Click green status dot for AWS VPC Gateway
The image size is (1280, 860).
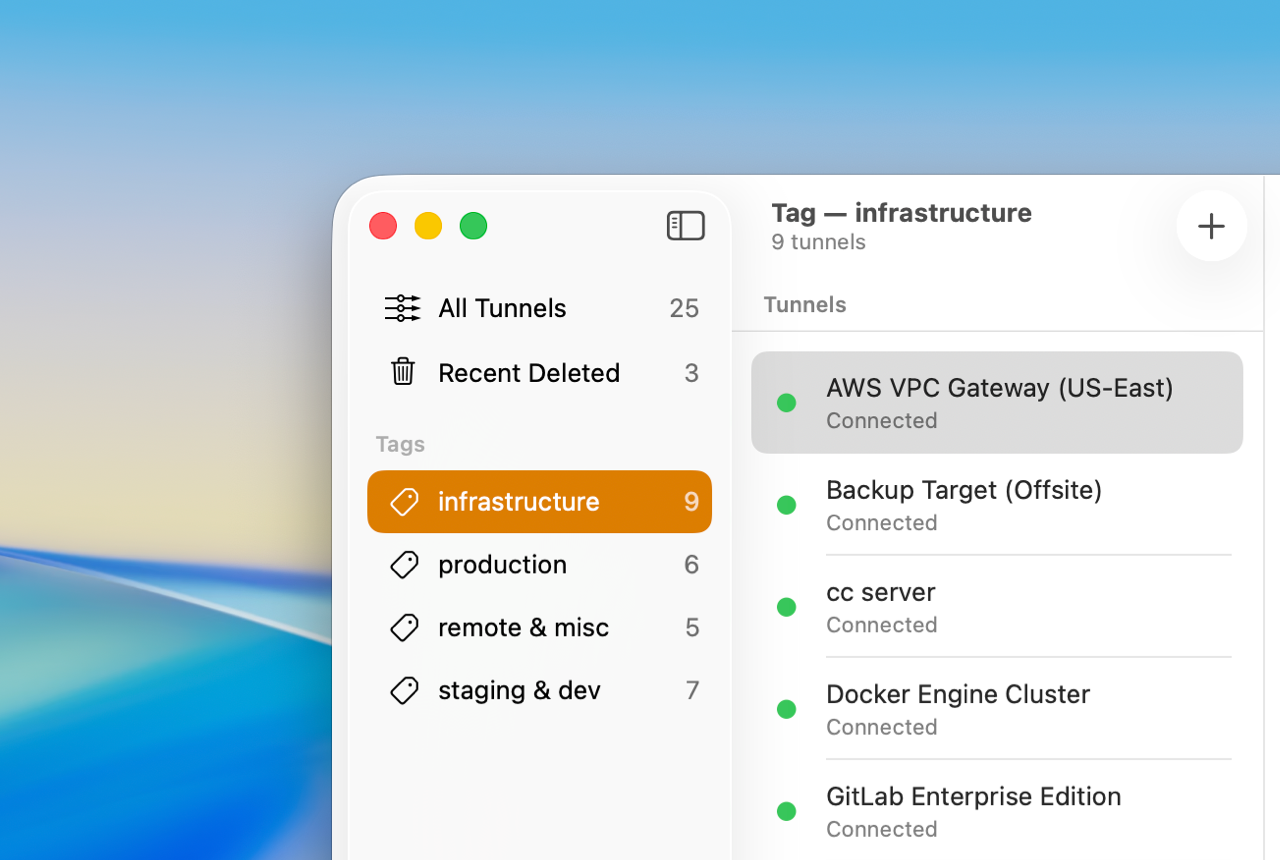pyautogui.click(x=786, y=403)
